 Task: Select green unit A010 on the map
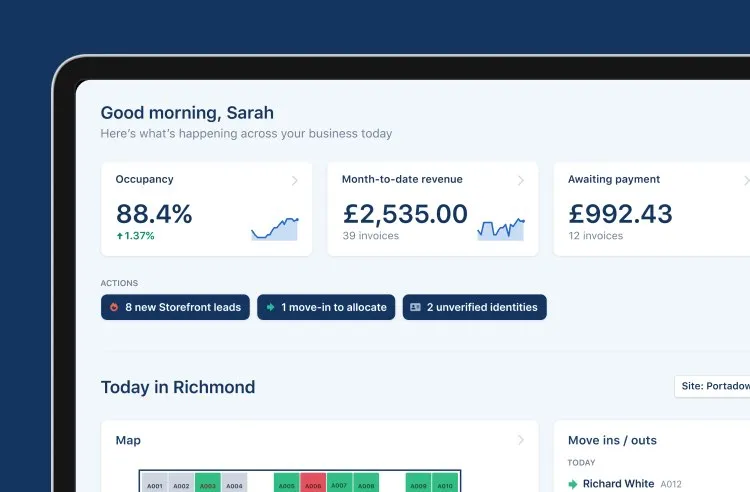pyautogui.click(x=445, y=483)
